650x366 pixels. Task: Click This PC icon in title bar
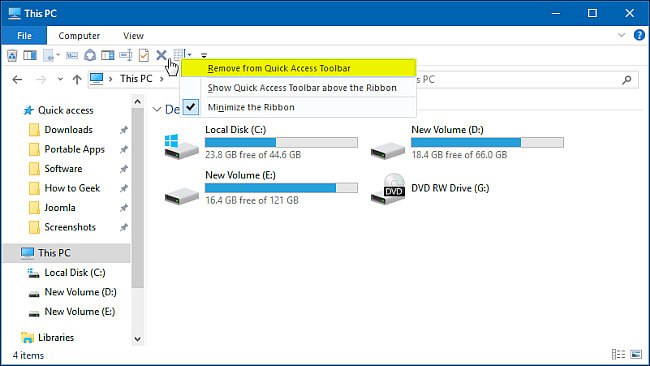[x=14, y=13]
